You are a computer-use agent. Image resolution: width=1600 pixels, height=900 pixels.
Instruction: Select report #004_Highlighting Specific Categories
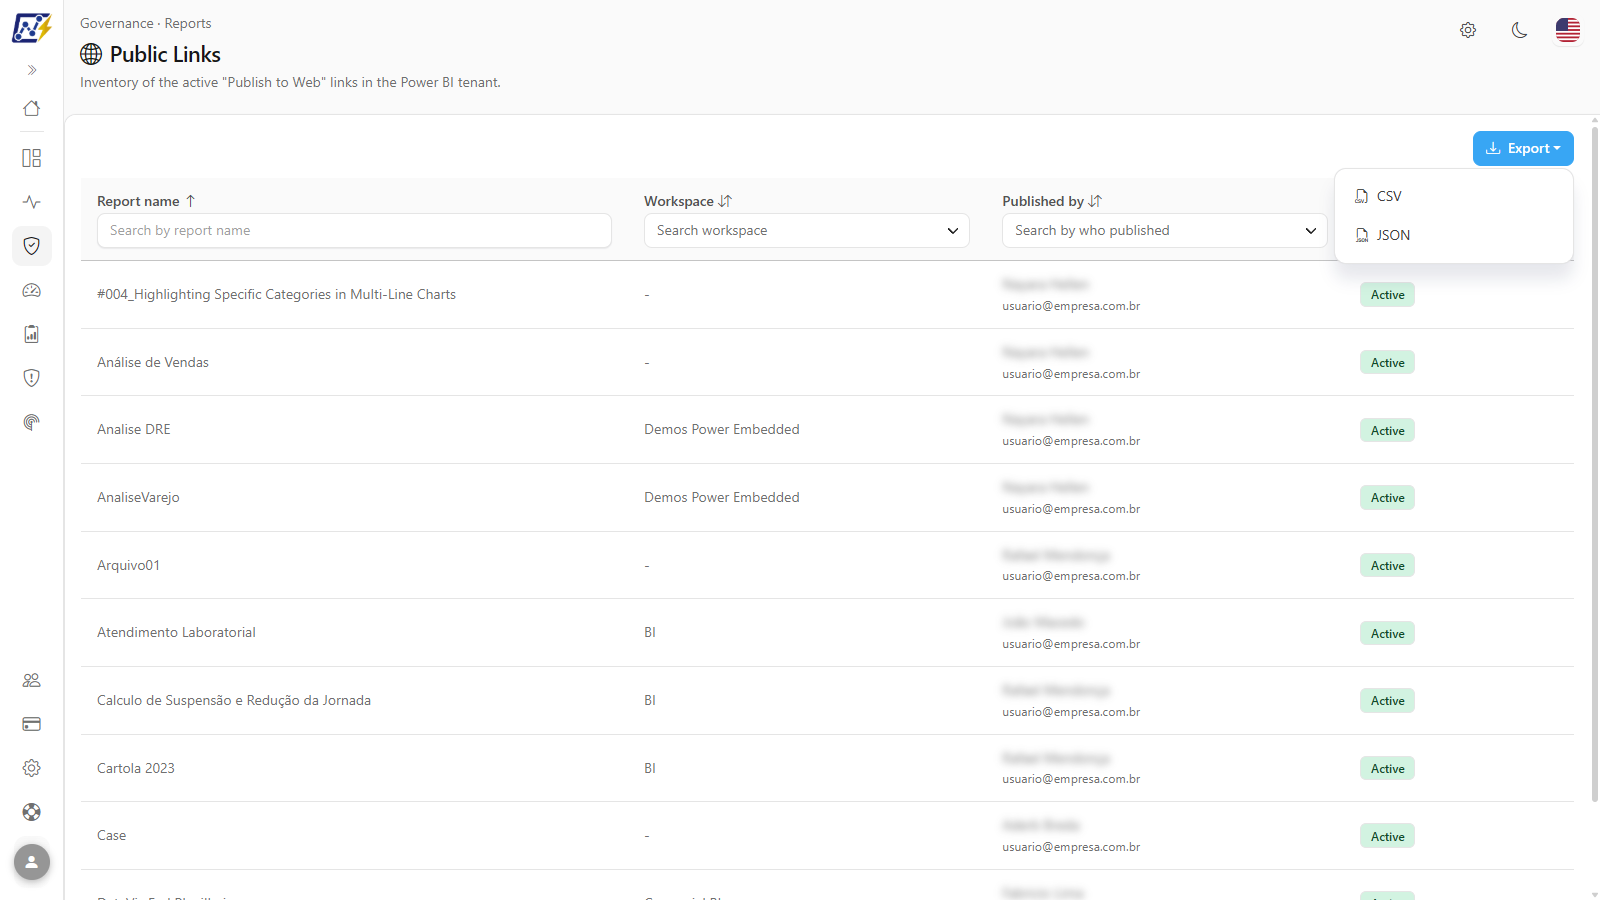pos(276,294)
